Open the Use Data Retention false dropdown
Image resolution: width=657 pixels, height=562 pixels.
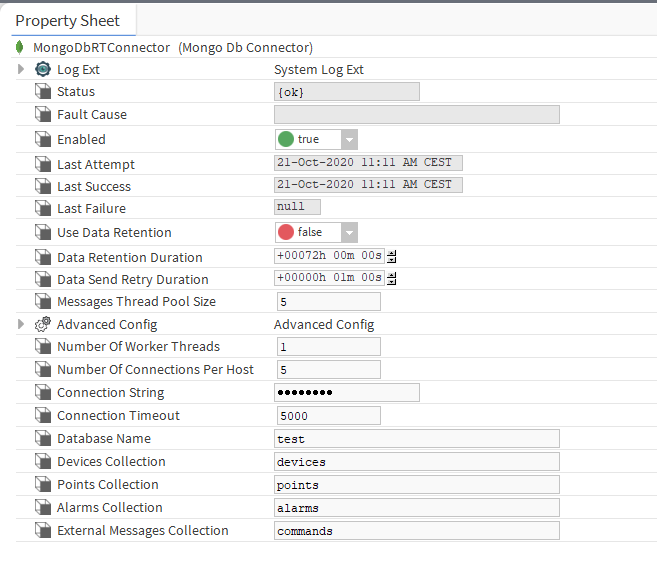(349, 232)
